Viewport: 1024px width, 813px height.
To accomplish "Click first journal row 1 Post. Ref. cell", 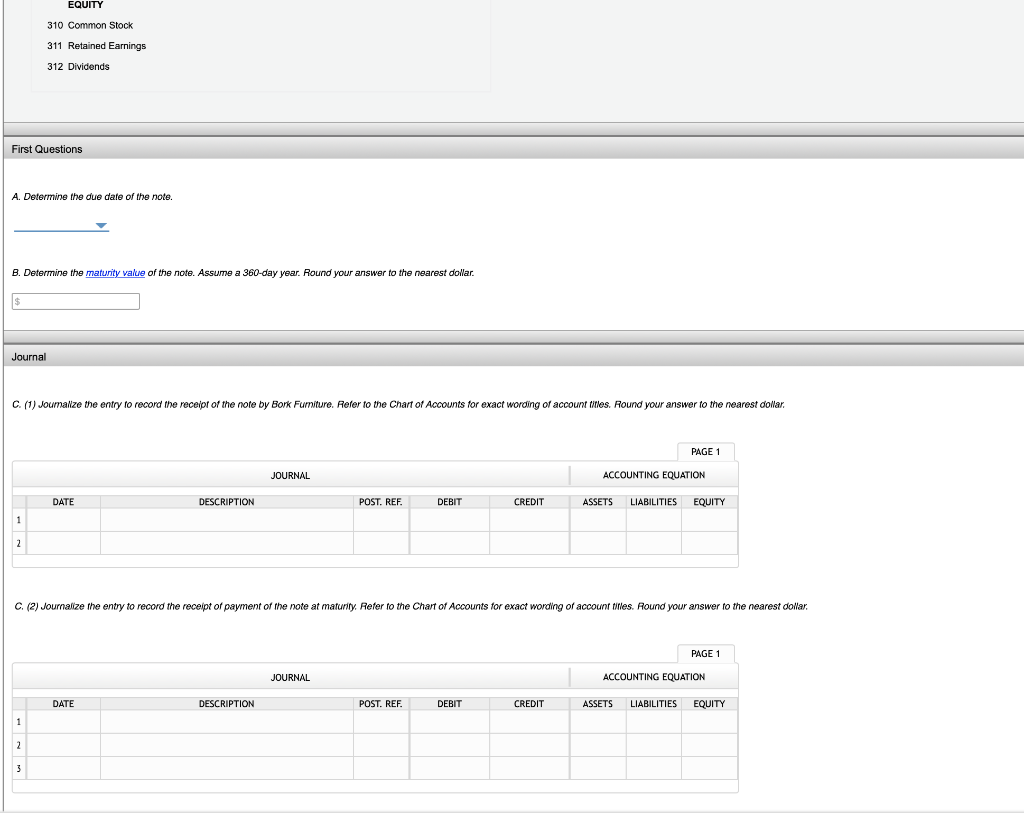I will click(381, 520).
